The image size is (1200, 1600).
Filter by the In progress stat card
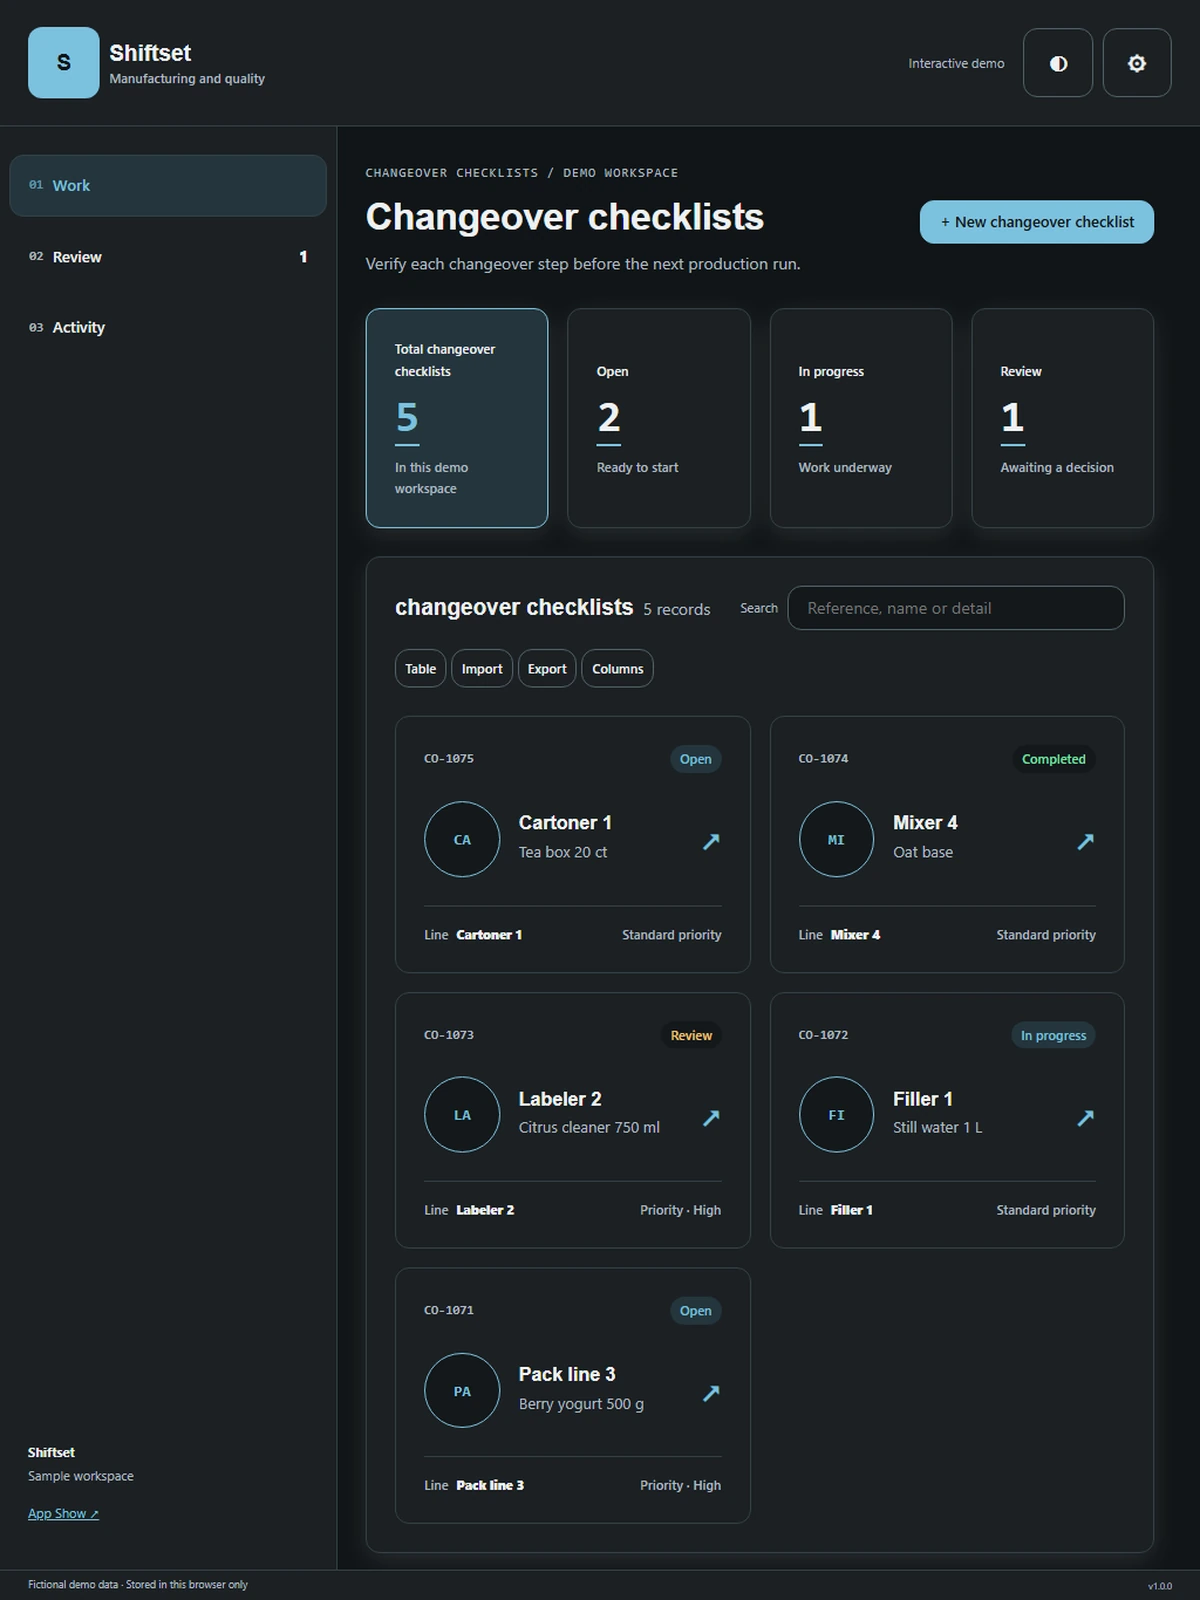pos(861,418)
